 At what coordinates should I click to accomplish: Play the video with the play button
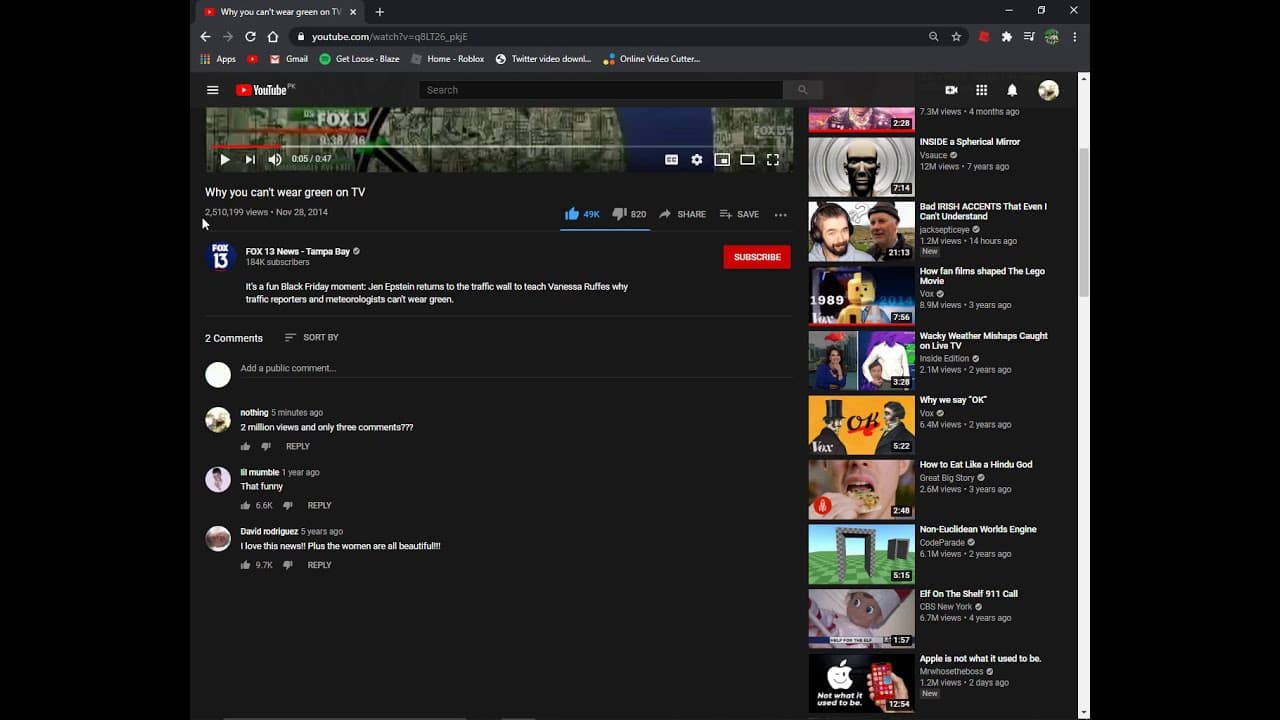(x=224, y=159)
